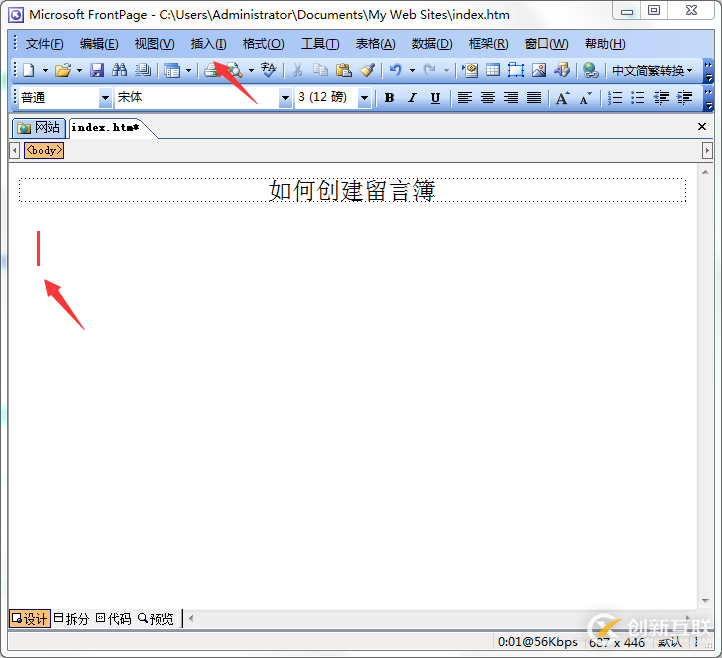Click the Copy icon
Screen dimensions: 722x658
pyautogui.click(x=320, y=70)
